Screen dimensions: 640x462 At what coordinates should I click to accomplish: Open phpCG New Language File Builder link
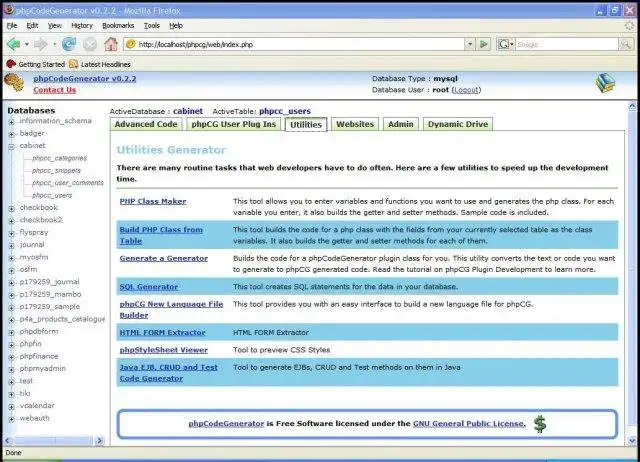click(171, 309)
